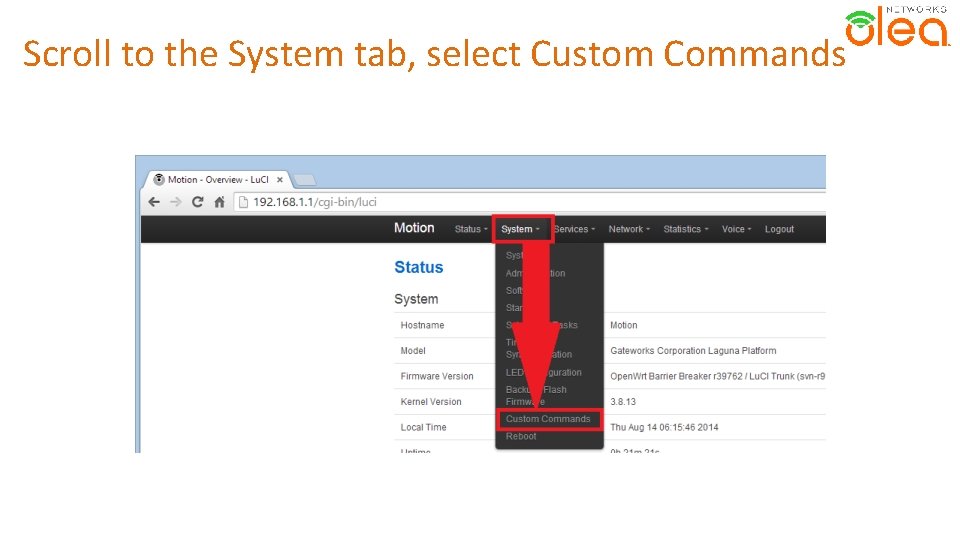Image resolution: width=960 pixels, height=540 pixels.
Task: Open the Status dropdown menu
Action: (471, 229)
